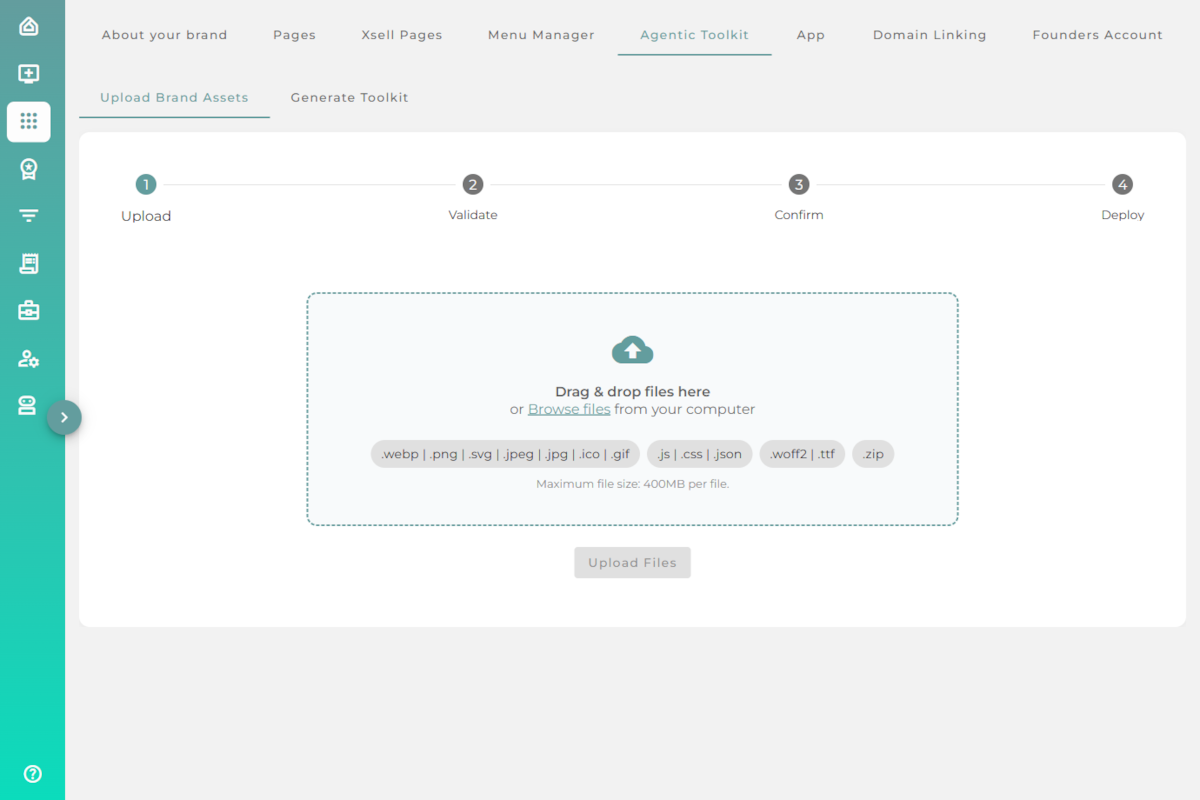This screenshot has height=800, width=1200.
Task: Switch to Domain Linking tab
Action: click(x=930, y=35)
